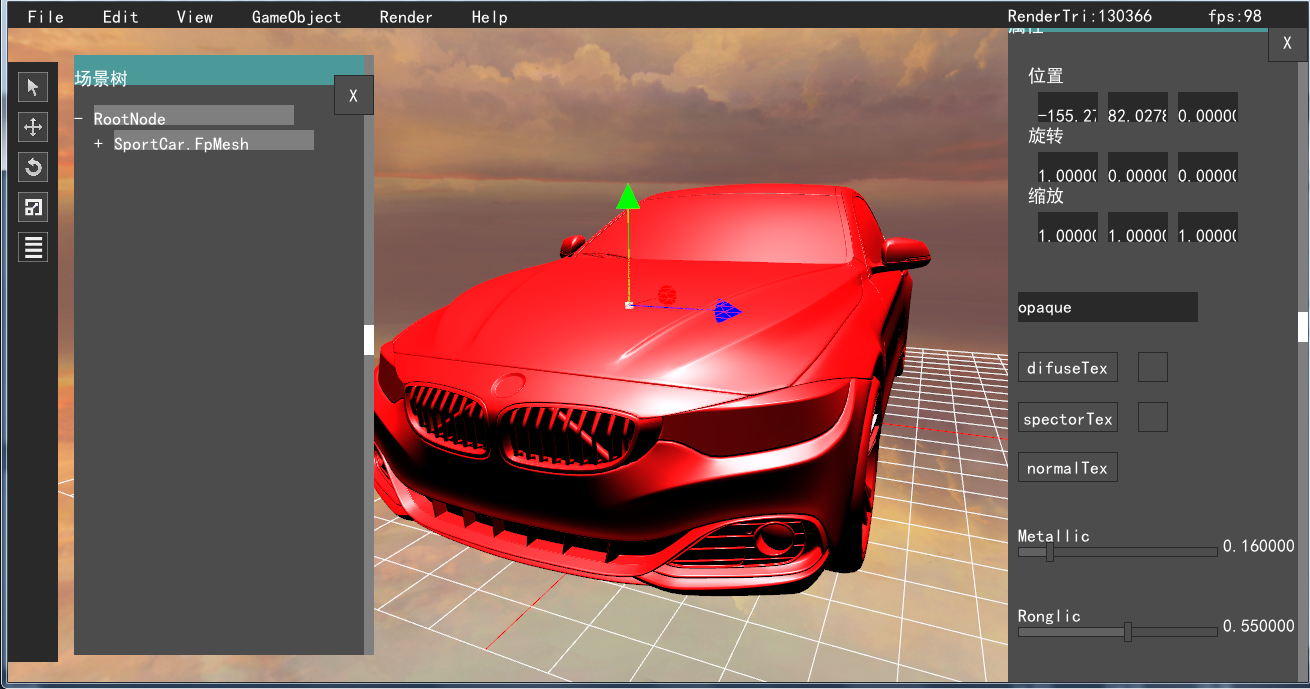Click the difuseTex button
The height and width of the screenshot is (689, 1310).
[1067, 367]
